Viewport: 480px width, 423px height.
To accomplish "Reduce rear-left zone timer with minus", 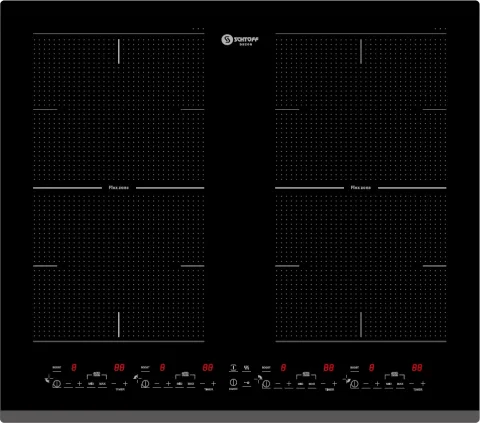I will [x=202, y=384].
